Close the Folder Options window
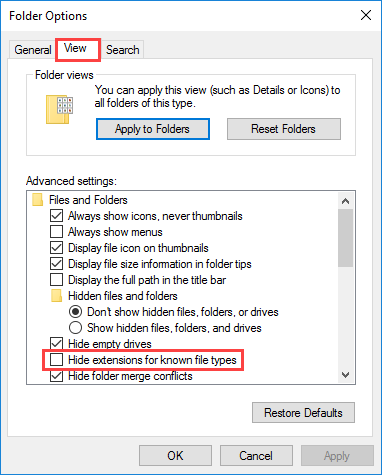 coord(366,15)
